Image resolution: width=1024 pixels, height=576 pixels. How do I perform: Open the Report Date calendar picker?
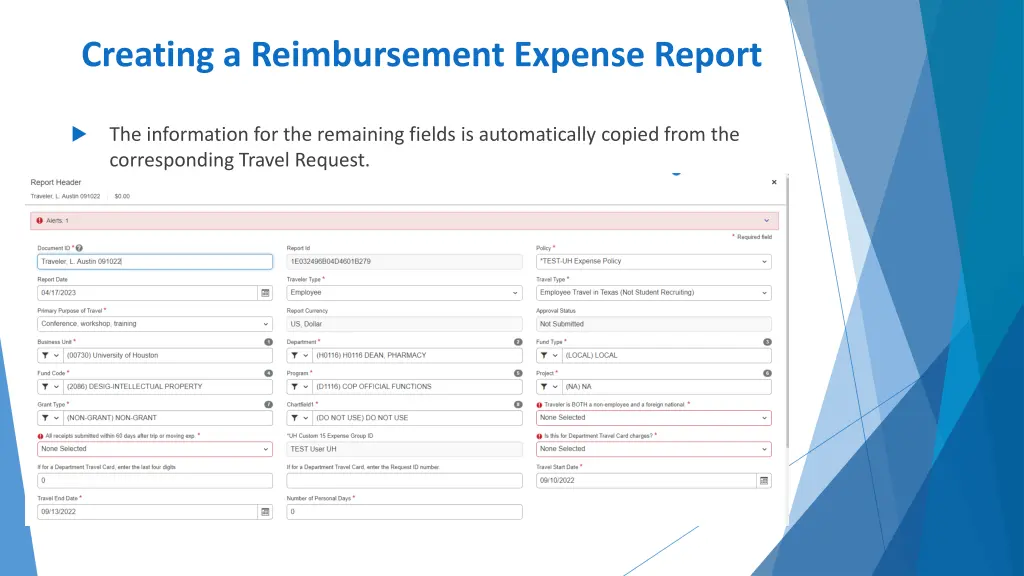265,293
